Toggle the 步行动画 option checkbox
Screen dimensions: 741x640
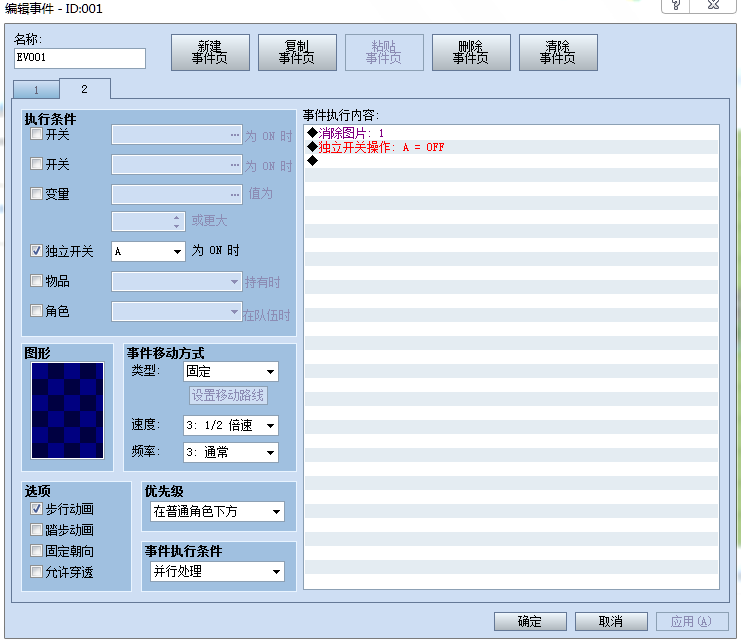(36, 509)
